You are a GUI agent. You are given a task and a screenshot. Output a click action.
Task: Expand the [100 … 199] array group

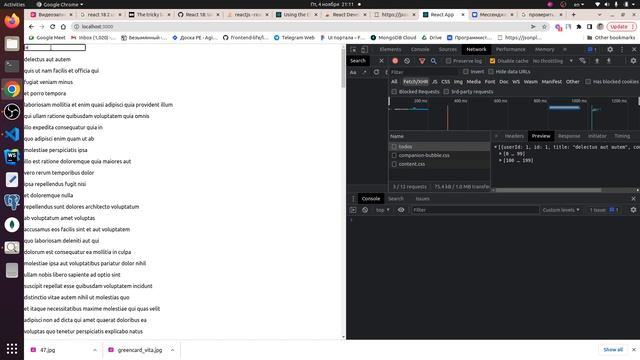pyautogui.click(x=500, y=160)
